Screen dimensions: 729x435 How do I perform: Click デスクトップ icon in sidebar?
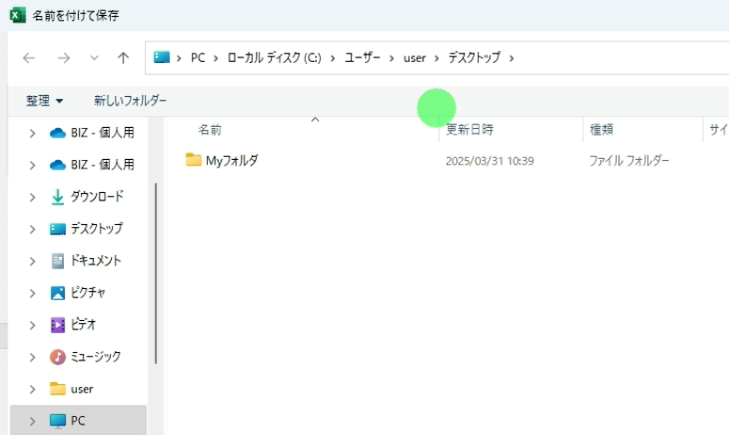pyautogui.click(x=58, y=229)
